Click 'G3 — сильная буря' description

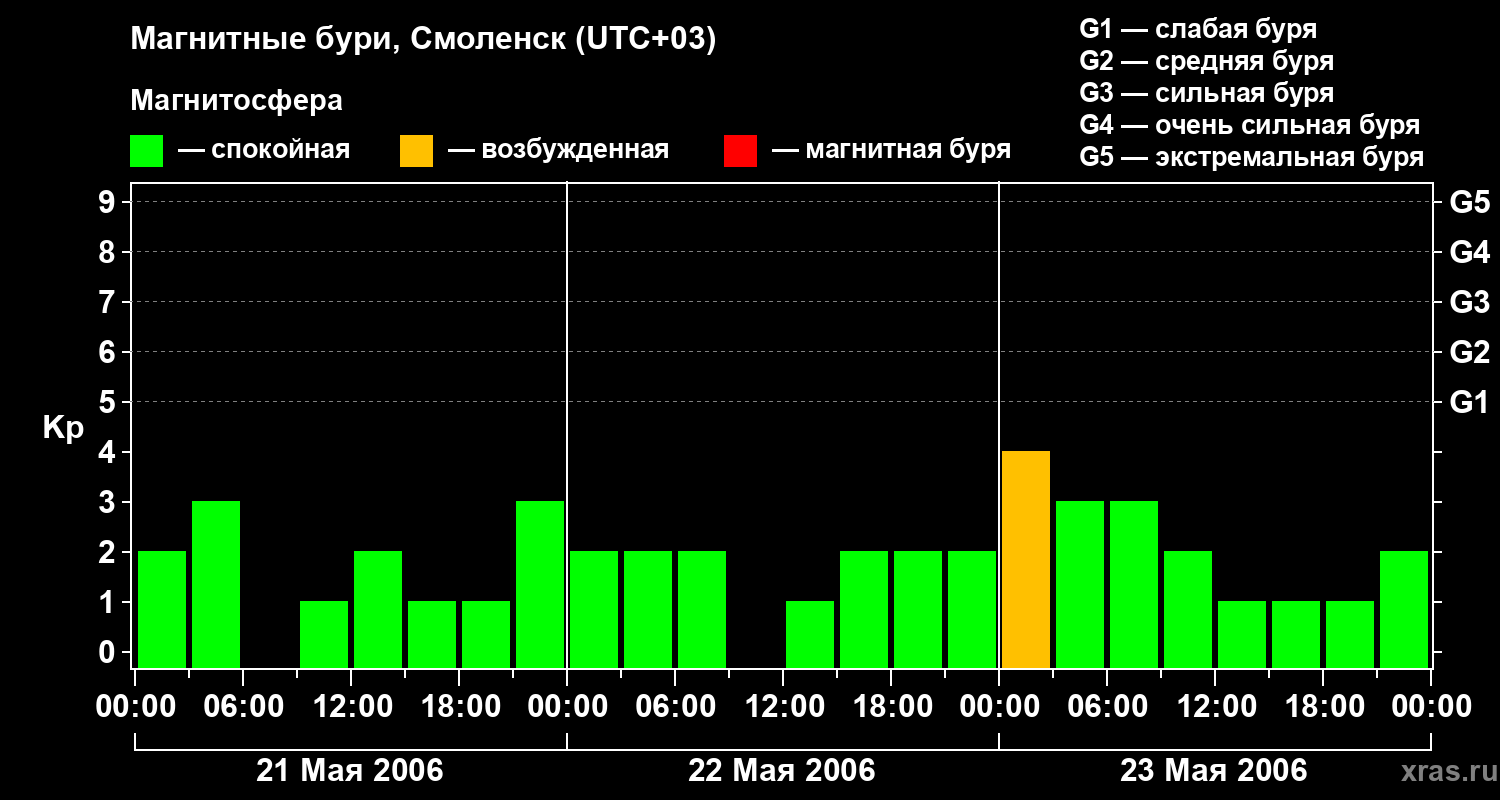click(1207, 93)
